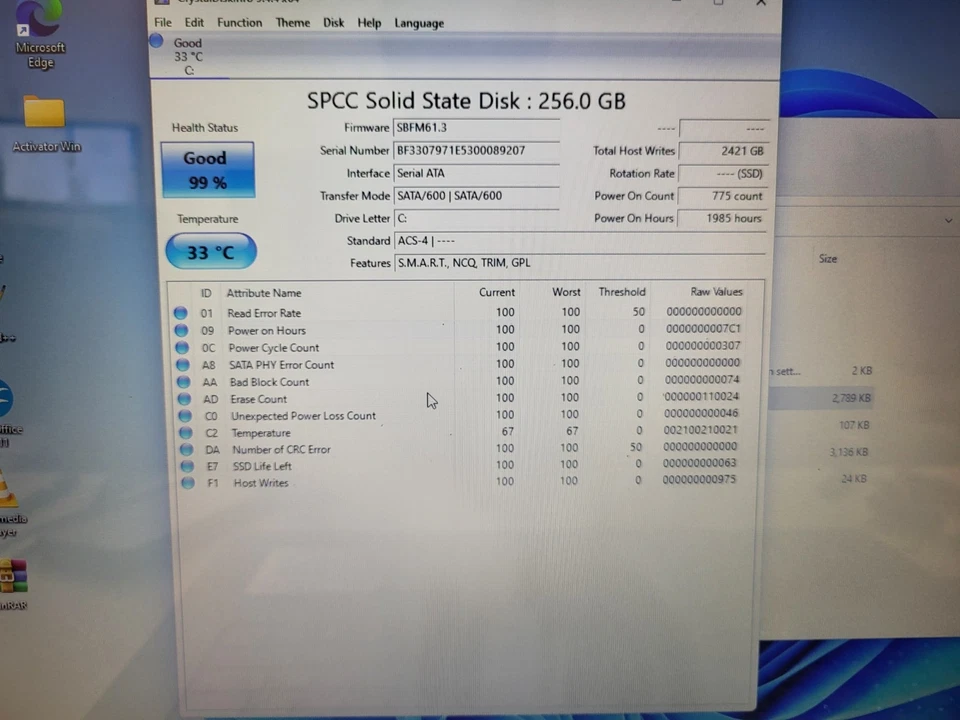Select the Host Writes attribute row
Viewport: 960px width, 720px height.
point(458,482)
